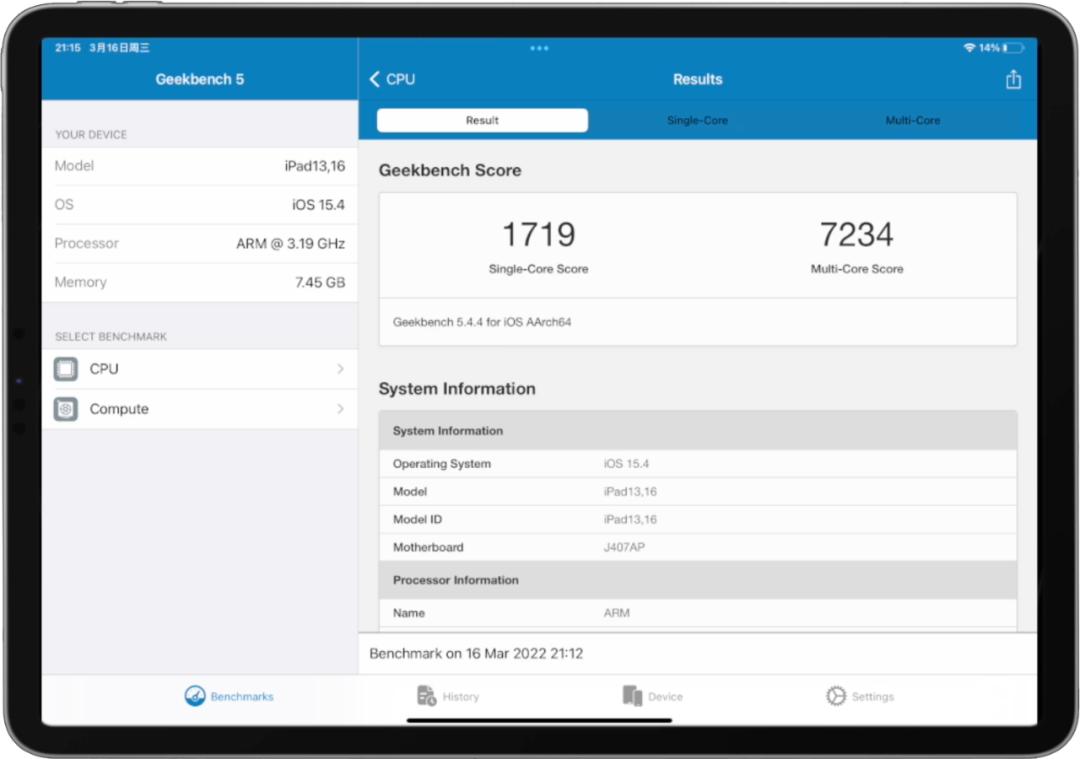Tap the System Information main heading
Viewport: 1080px width, 759px height.
(x=457, y=388)
